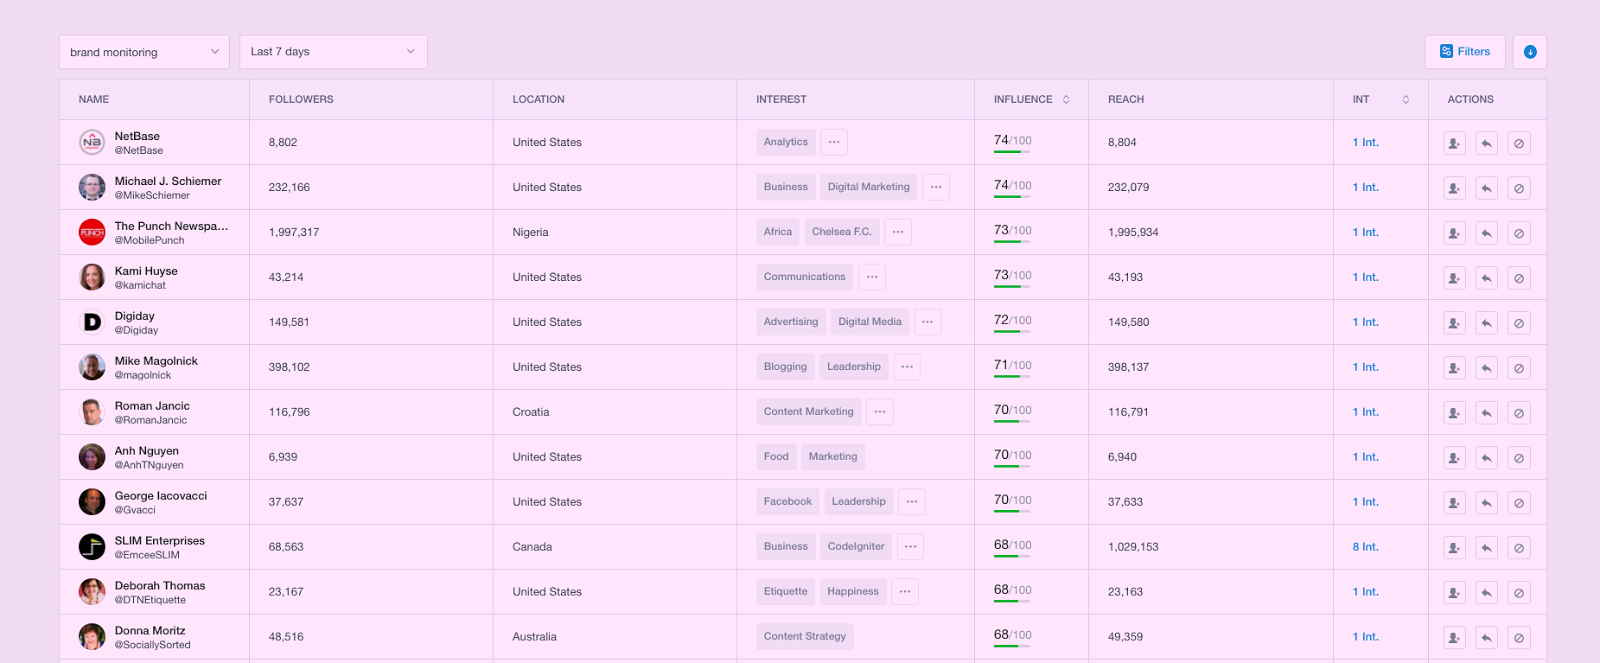Click the reply icon in NetBase row
The image size is (1600, 663).
pos(1487,143)
